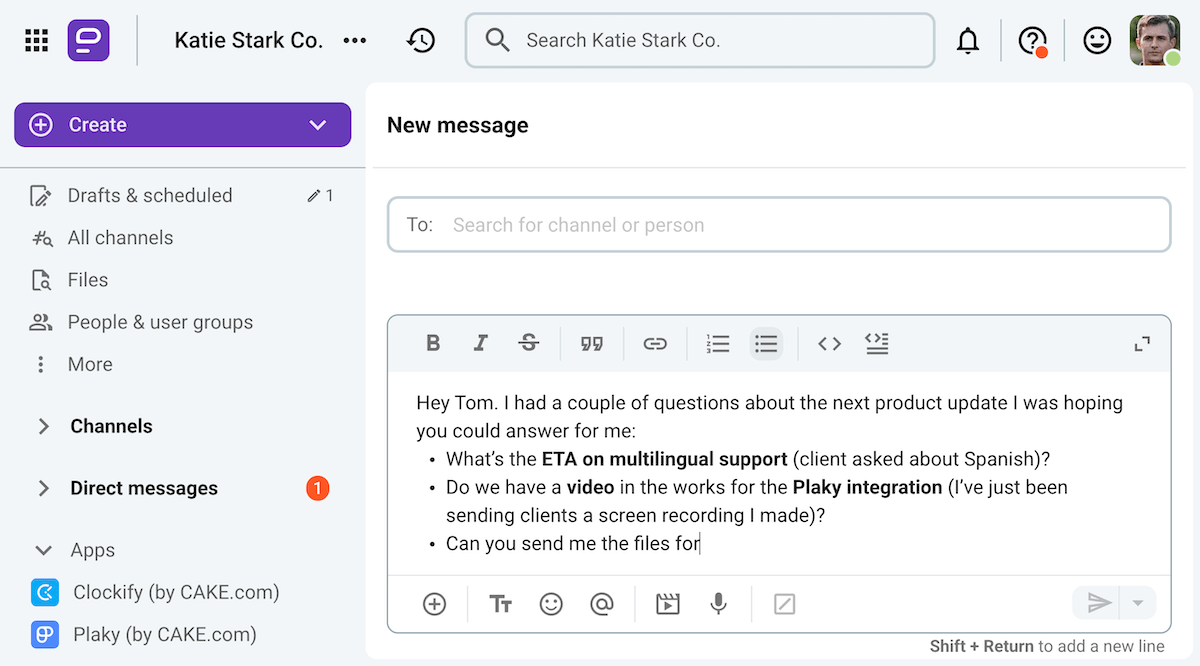
Task: Open the emoji picker in the composer
Action: click(x=551, y=604)
